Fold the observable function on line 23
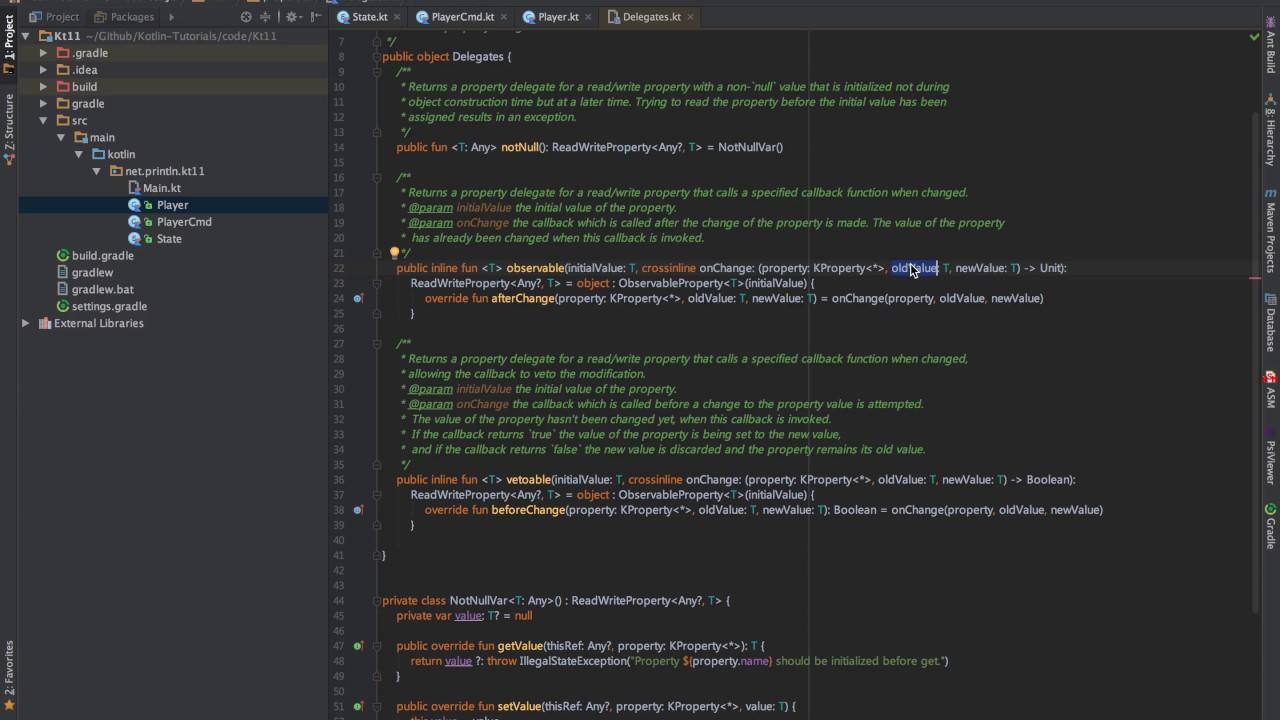Image resolution: width=1280 pixels, height=720 pixels. pyautogui.click(x=377, y=283)
